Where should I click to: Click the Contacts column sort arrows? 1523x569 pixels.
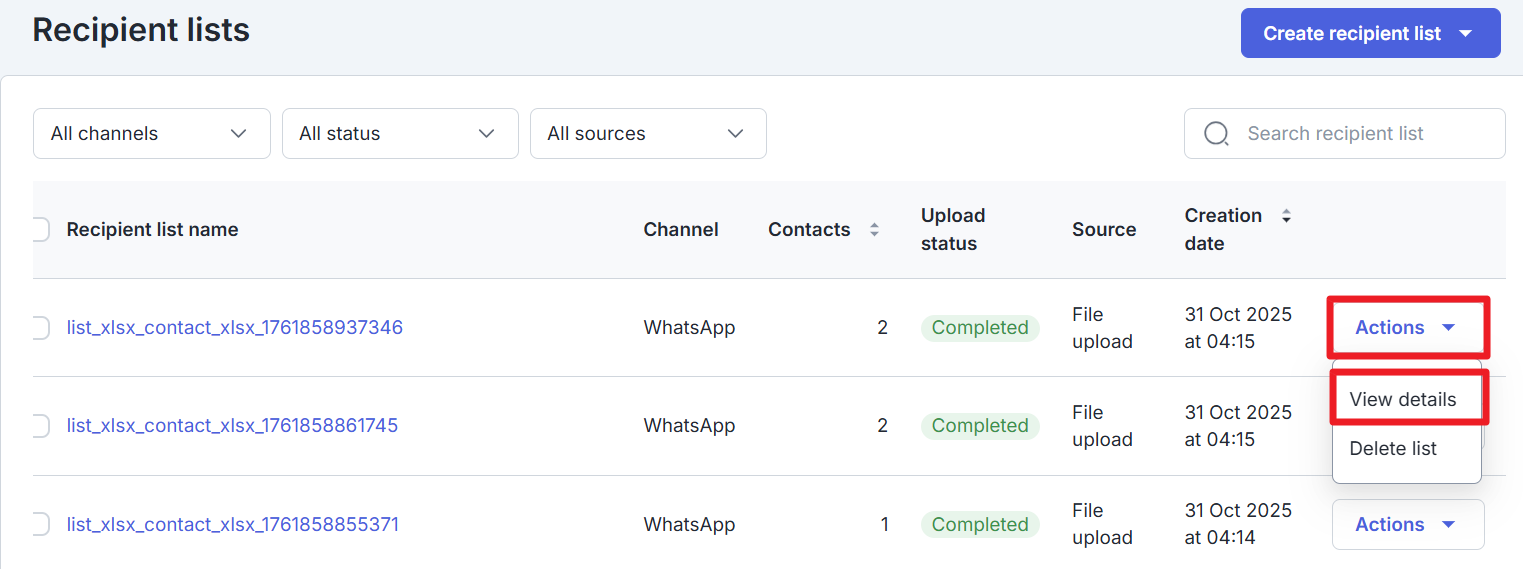click(x=874, y=230)
